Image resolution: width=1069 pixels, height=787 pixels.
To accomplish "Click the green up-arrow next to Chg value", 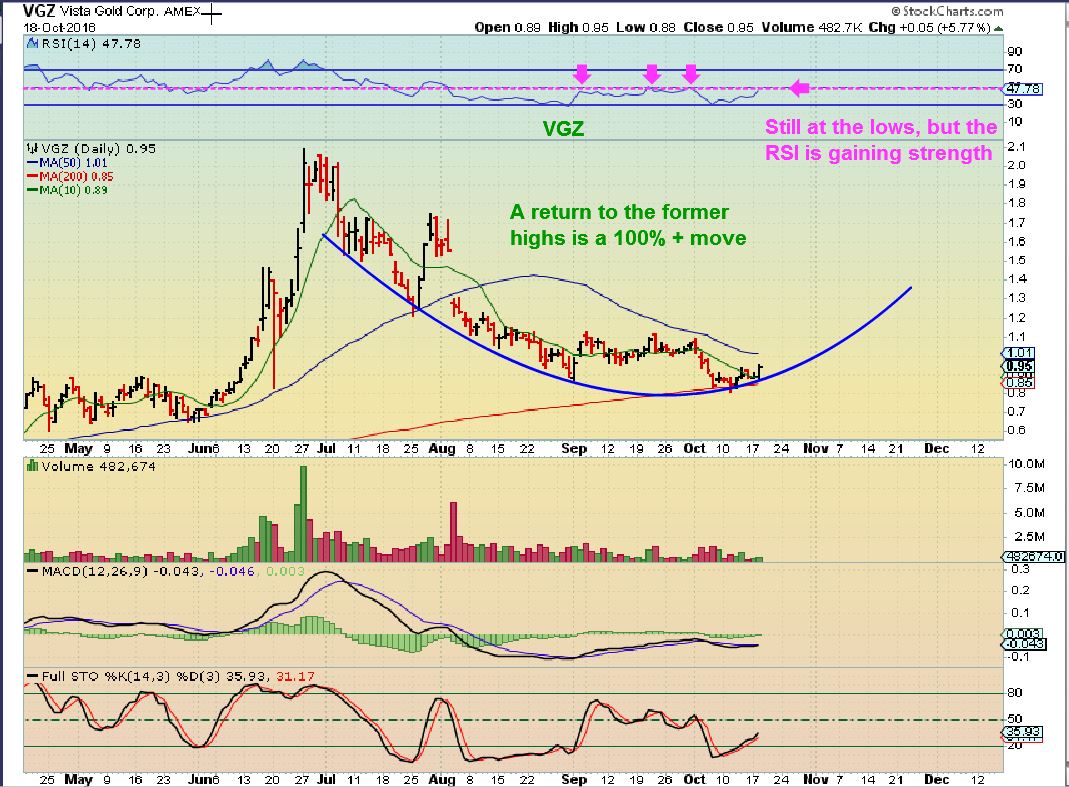I will coord(998,28).
